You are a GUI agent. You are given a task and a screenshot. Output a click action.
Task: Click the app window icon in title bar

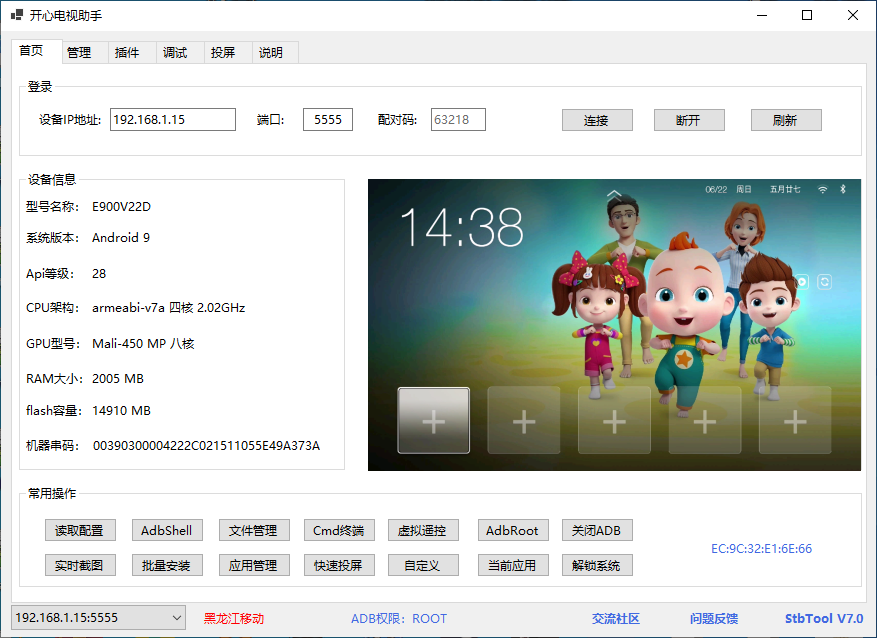pos(16,15)
